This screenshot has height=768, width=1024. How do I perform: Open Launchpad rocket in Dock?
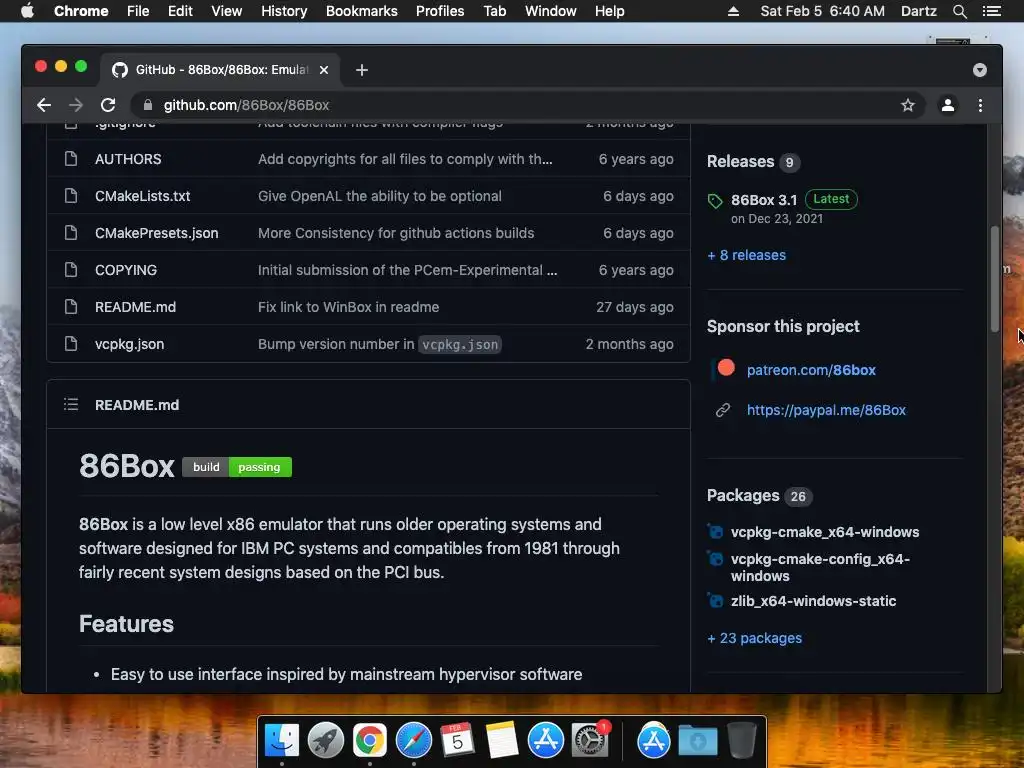pos(326,741)
